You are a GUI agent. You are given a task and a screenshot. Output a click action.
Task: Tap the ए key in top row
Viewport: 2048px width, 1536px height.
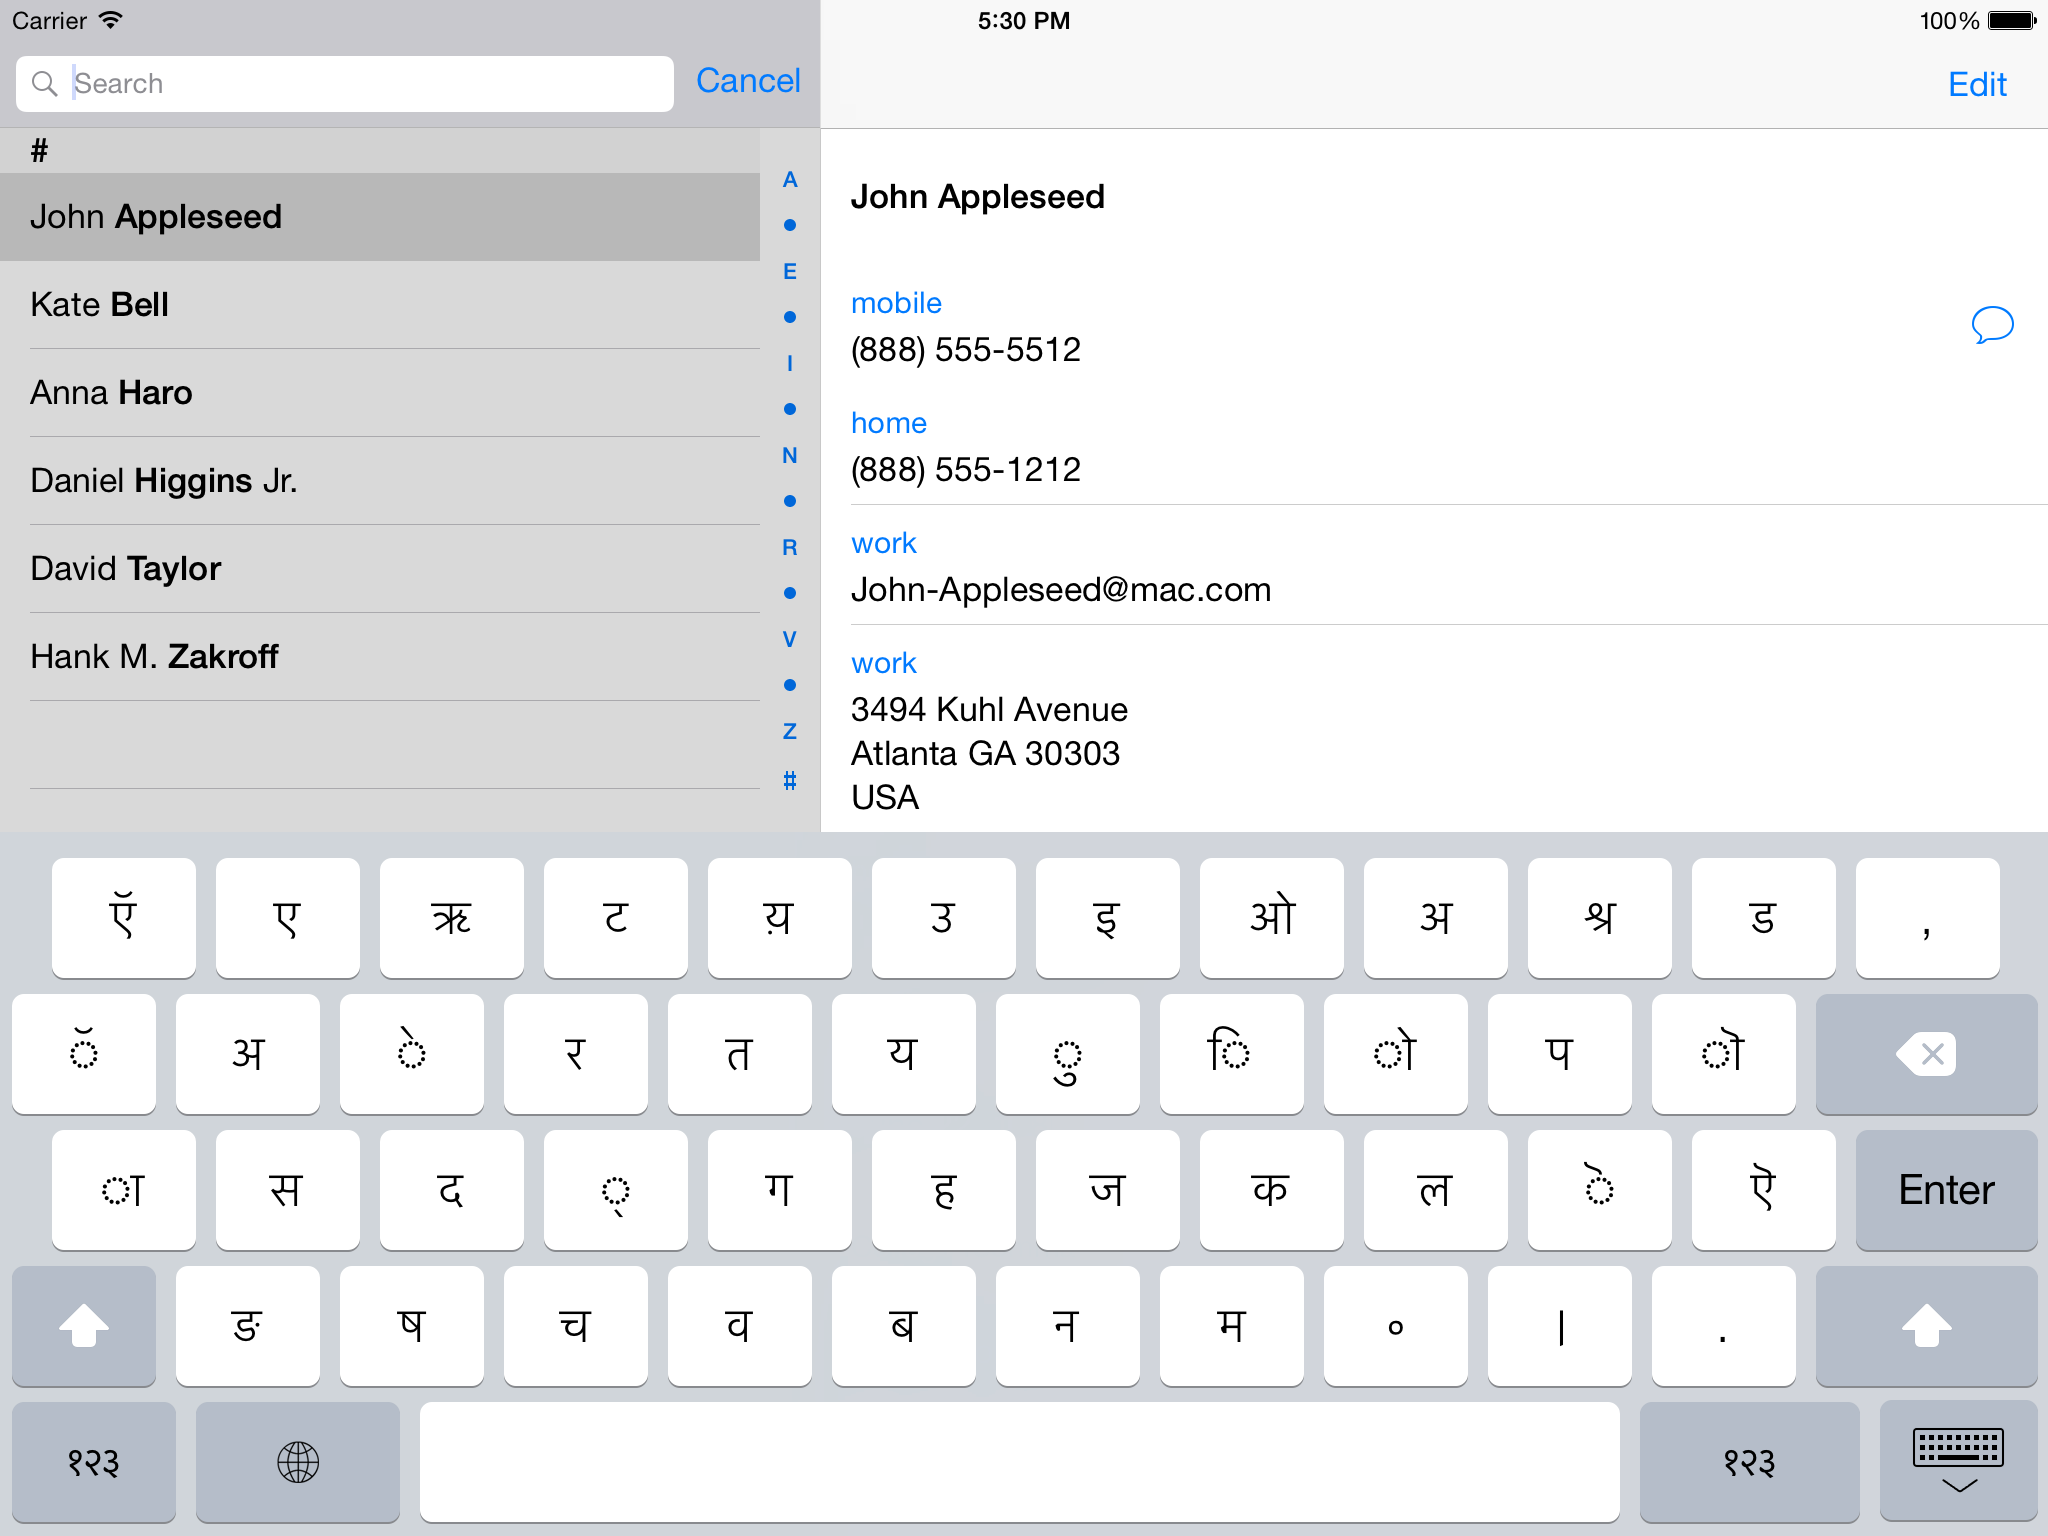pyautogui.click(x=288, y=918)
